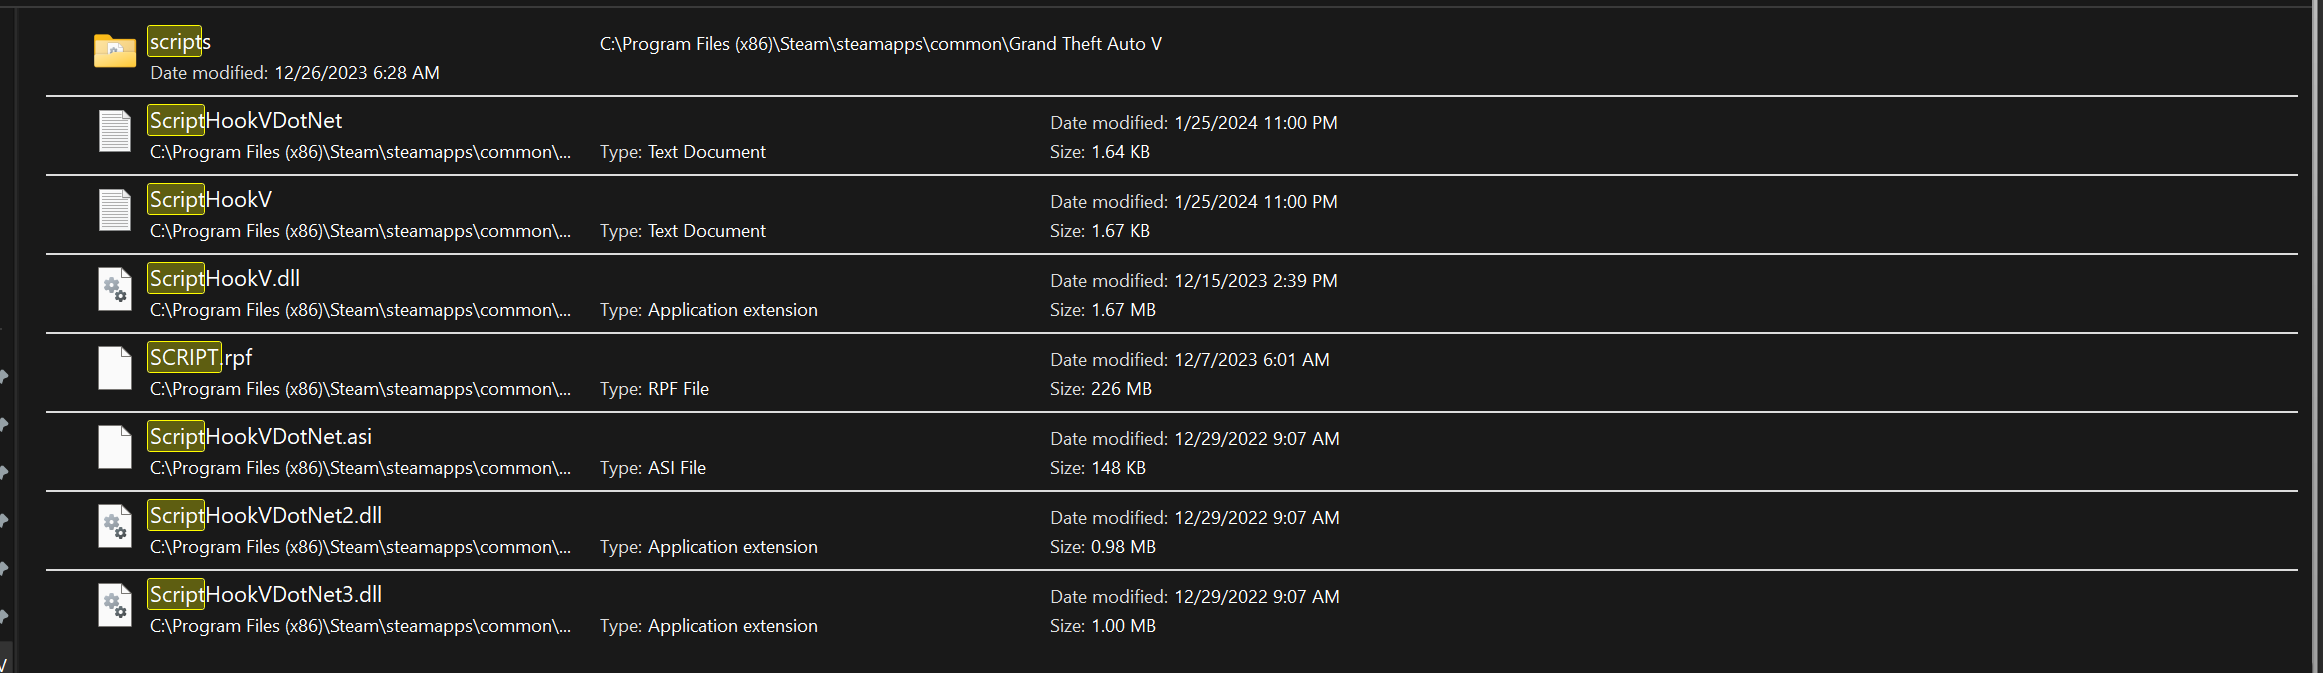Click the ScriptHookV.dll gear file icon
Image resolution: width=2323 pixels, height=673 pixels.
(x=115, y=289)
